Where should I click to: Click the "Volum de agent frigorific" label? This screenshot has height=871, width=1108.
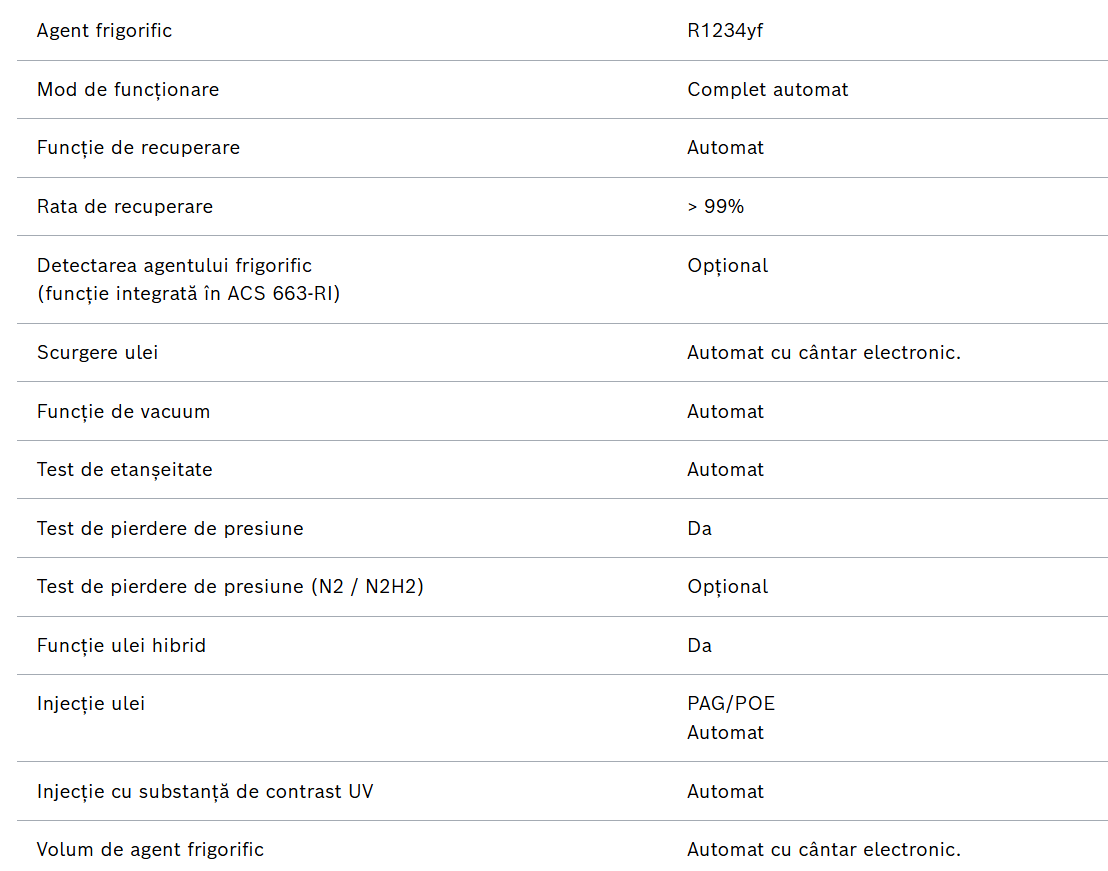point(150,850)
